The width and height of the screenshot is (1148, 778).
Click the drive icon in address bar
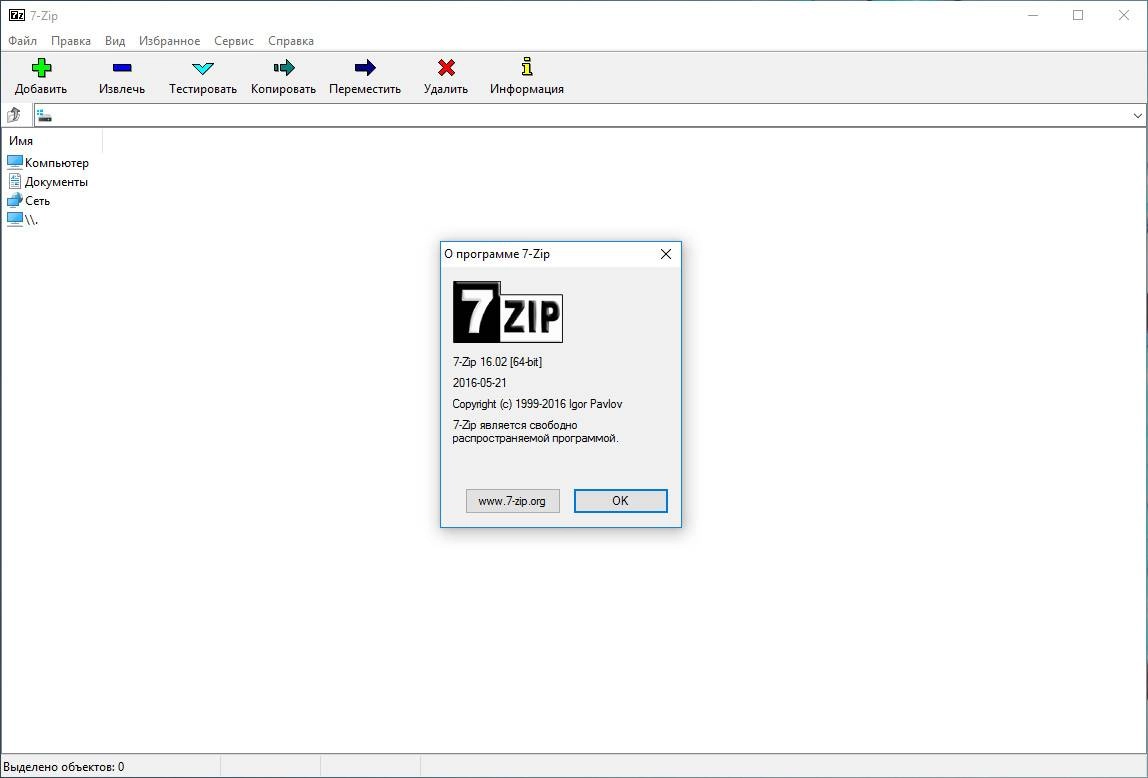[x=44, y=115]
